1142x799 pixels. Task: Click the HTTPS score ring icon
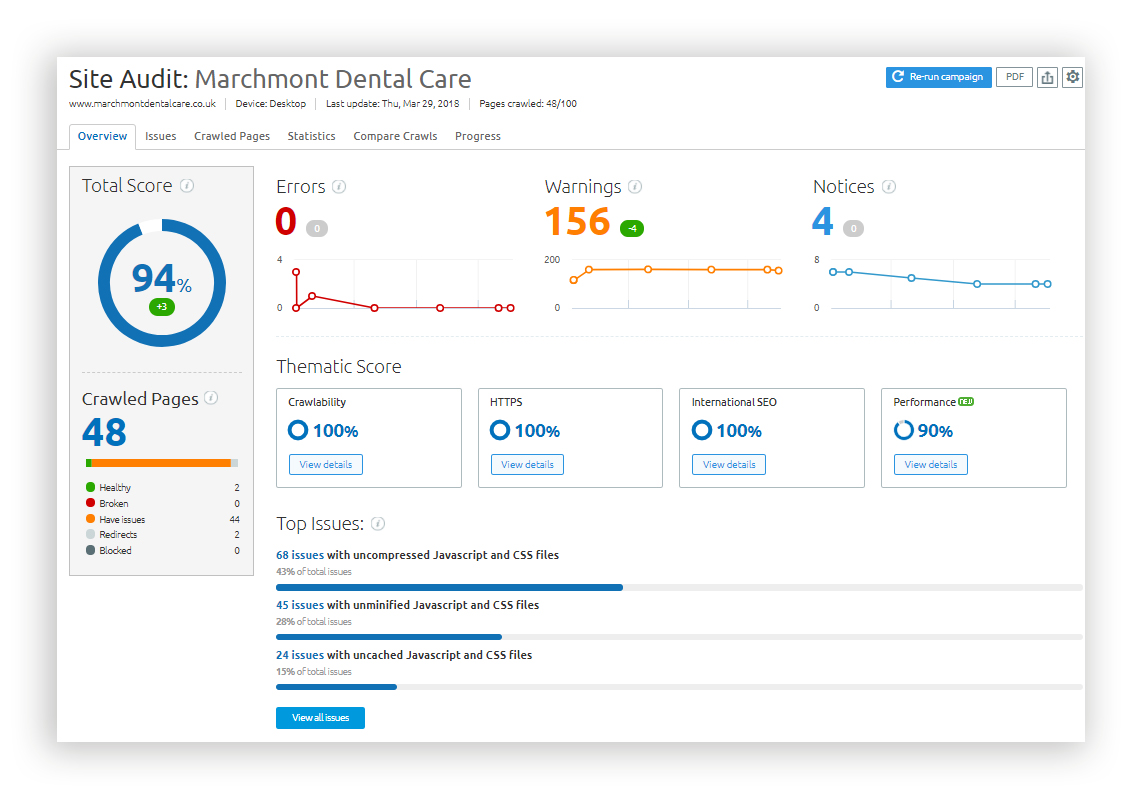coord(500,430)
